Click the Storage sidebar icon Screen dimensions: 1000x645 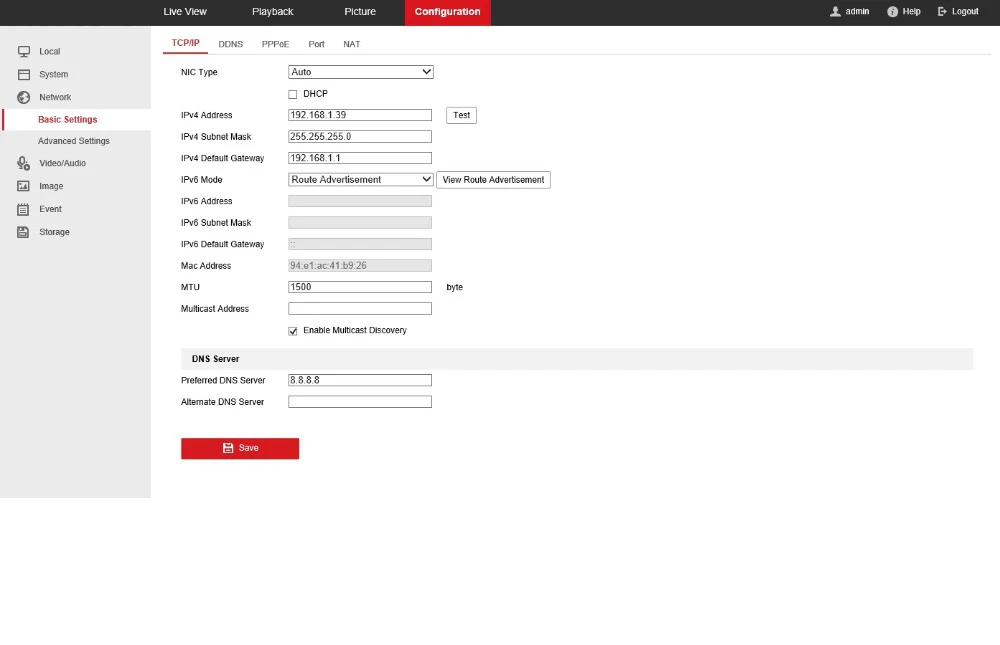tap(21, 232)
